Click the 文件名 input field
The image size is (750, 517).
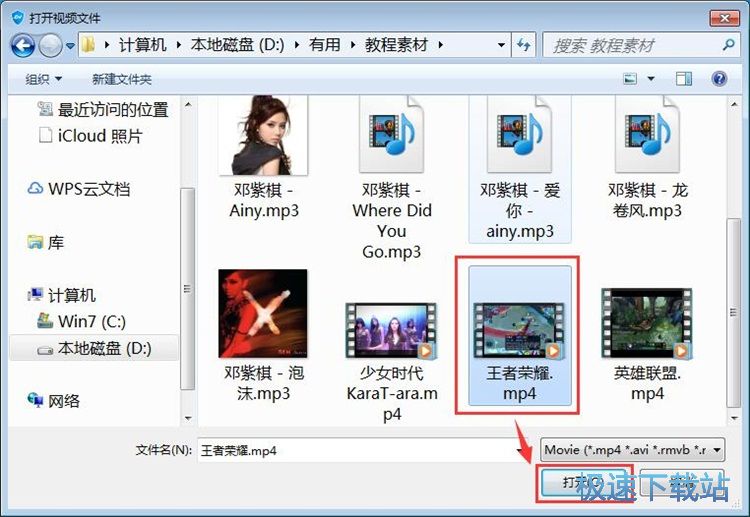(356, 450)
